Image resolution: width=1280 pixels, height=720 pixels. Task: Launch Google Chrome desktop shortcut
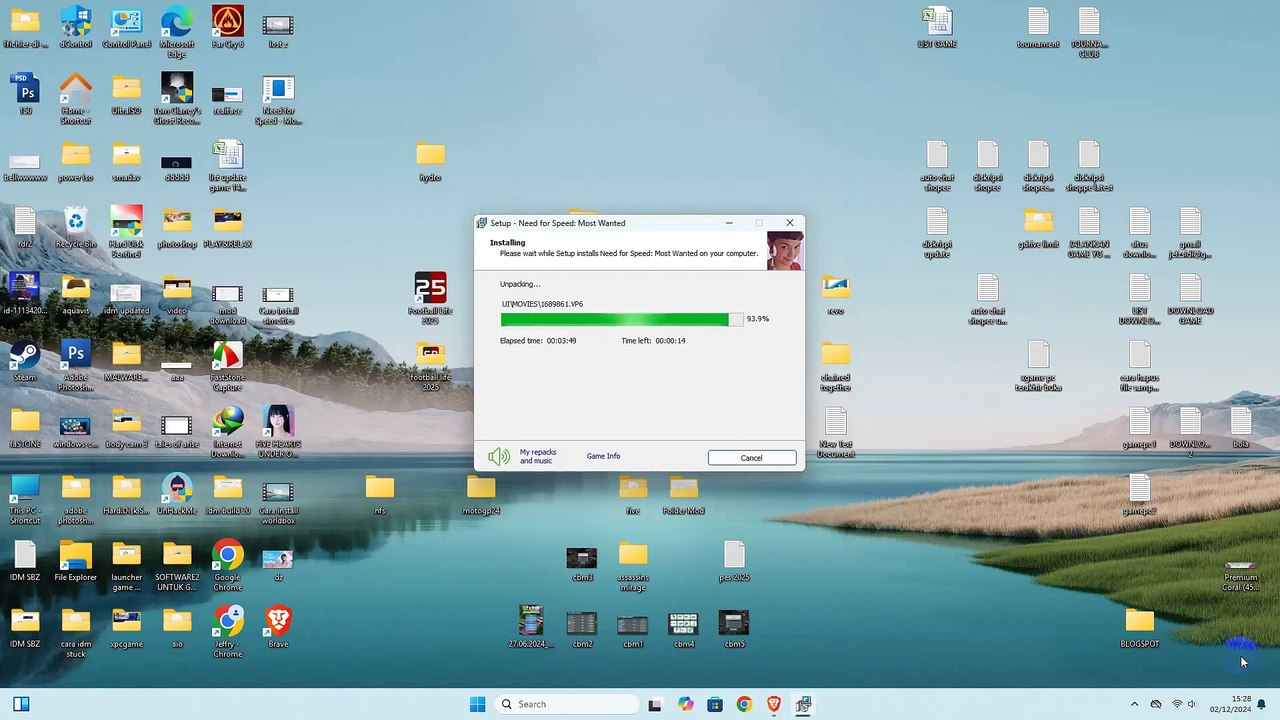point(227,566)
